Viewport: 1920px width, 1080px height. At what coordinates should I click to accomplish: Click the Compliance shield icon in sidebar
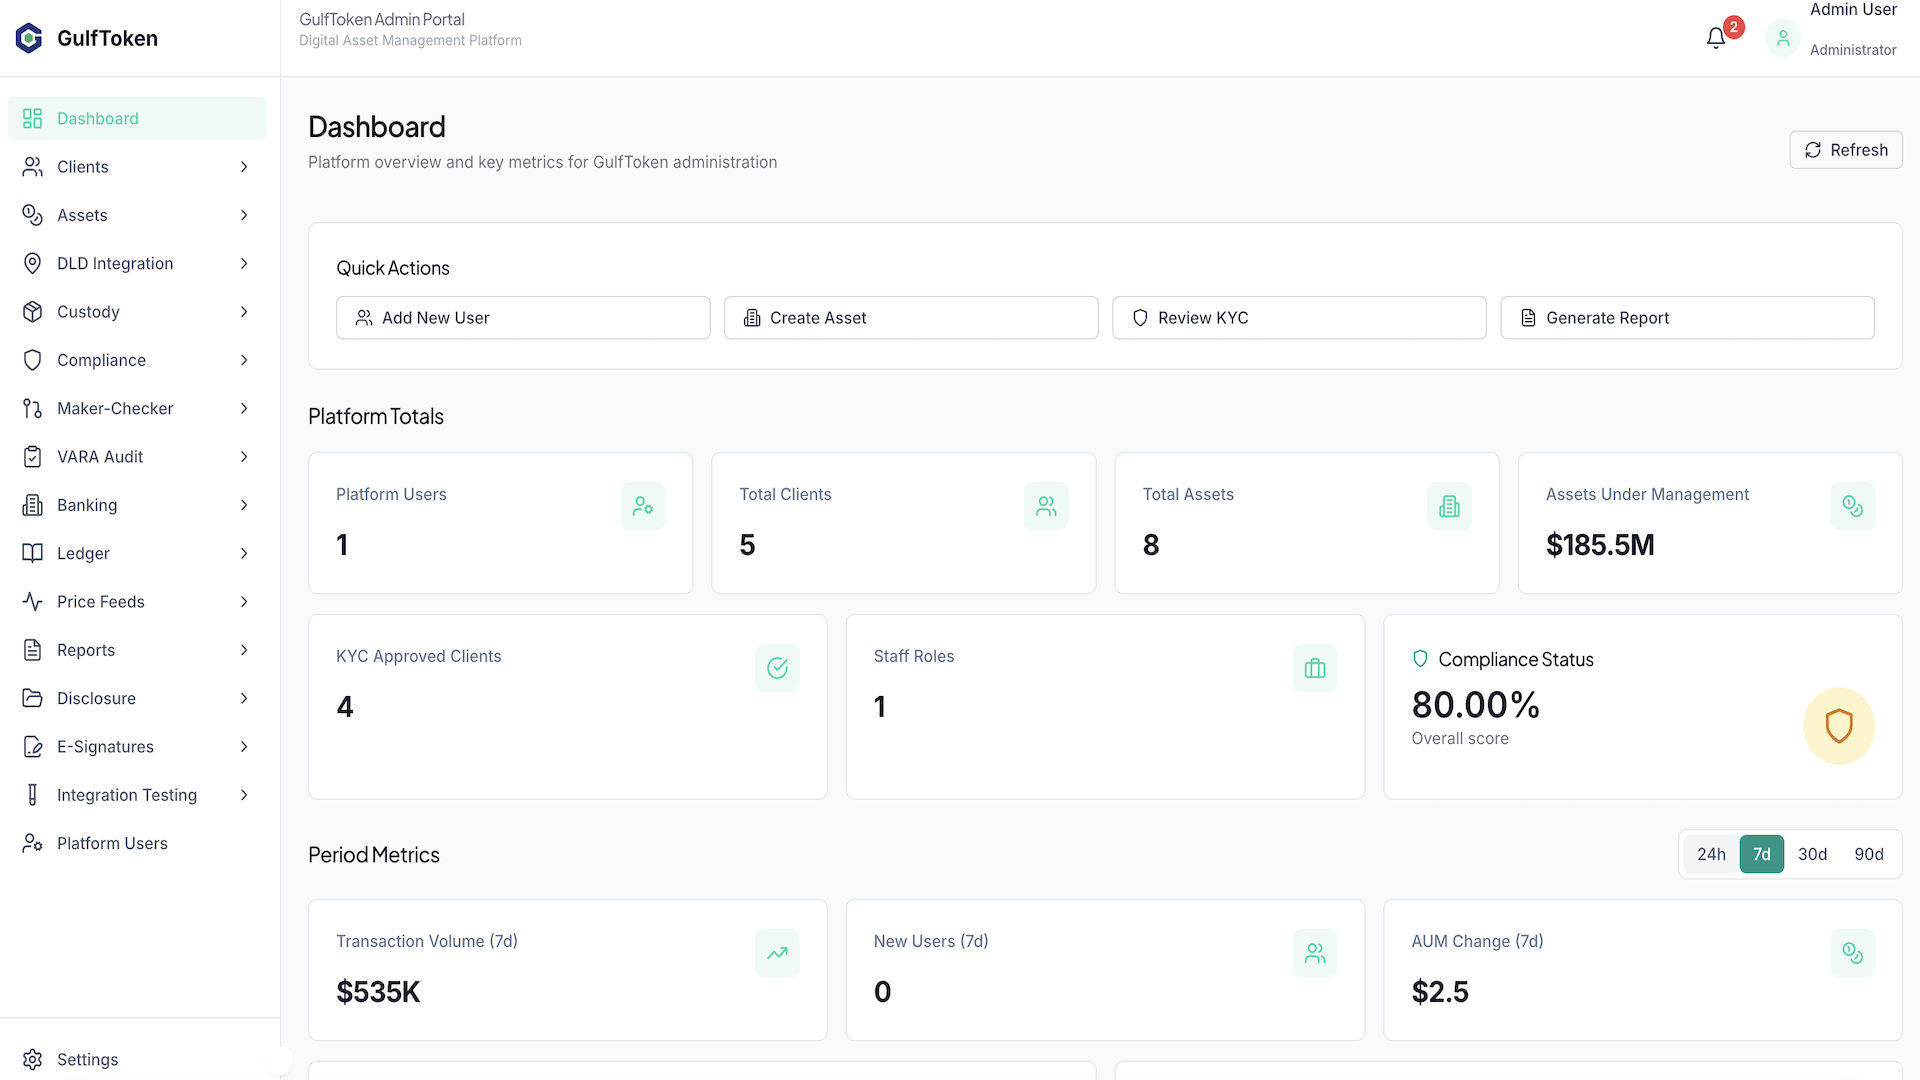click(33, 360)
